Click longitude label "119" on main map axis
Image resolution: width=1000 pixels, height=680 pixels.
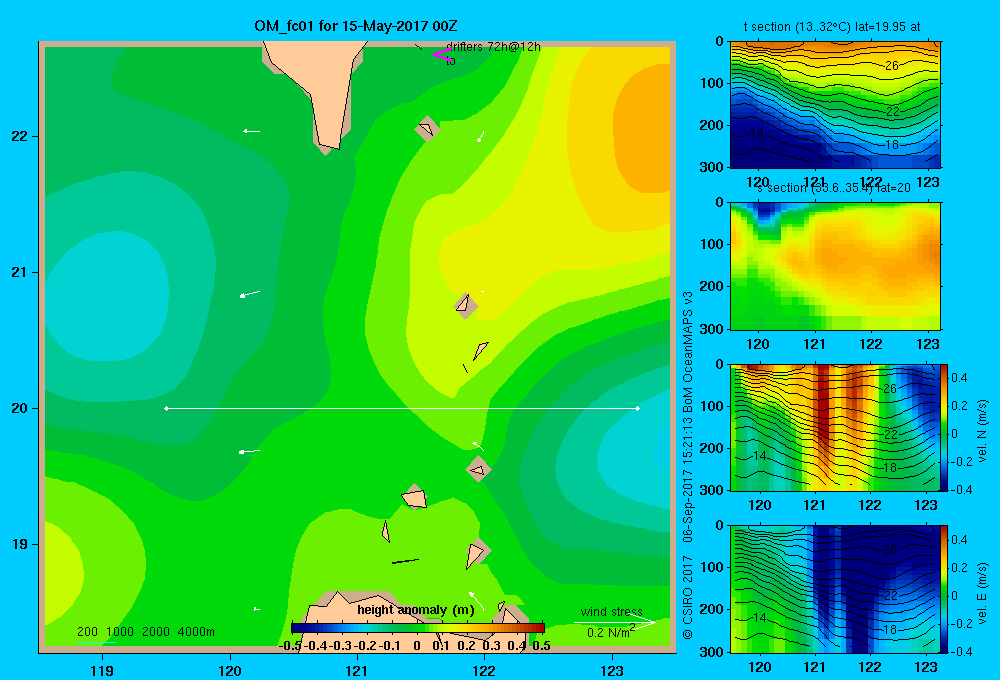tap(102, 670)
